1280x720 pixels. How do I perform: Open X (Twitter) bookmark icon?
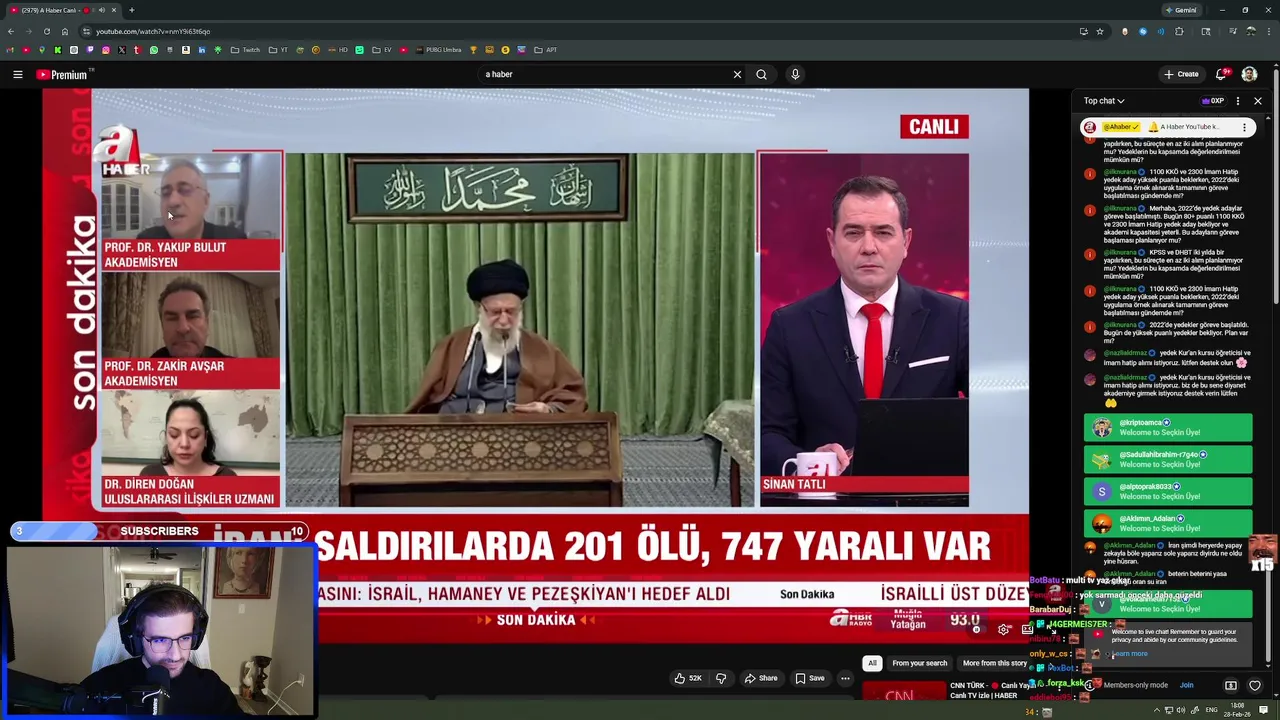coord(122,49)
